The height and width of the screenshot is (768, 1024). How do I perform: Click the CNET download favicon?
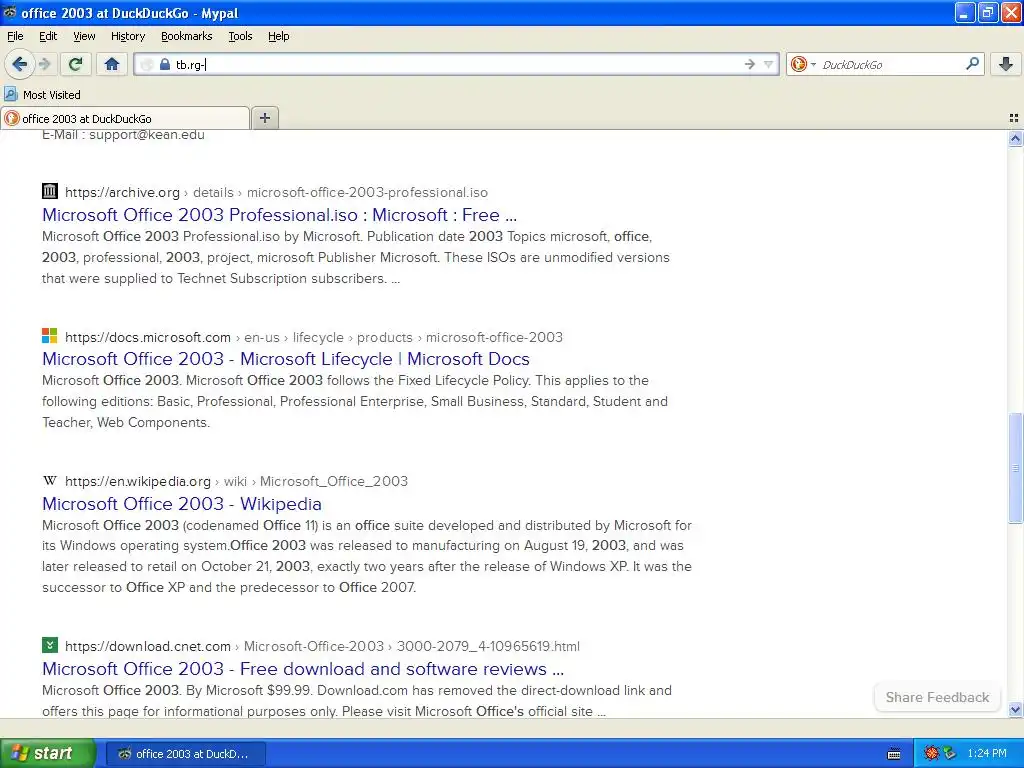[50, 645]
